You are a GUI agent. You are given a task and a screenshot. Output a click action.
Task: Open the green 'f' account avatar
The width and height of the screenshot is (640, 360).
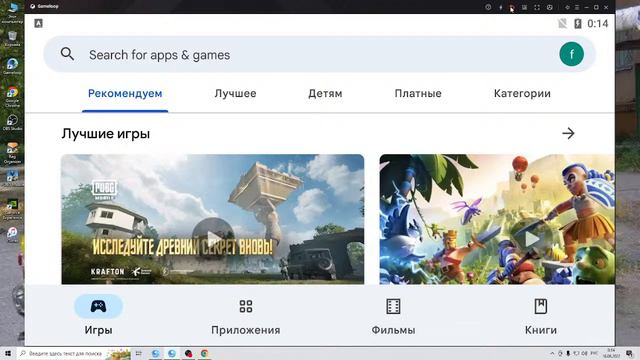point(571,54)
